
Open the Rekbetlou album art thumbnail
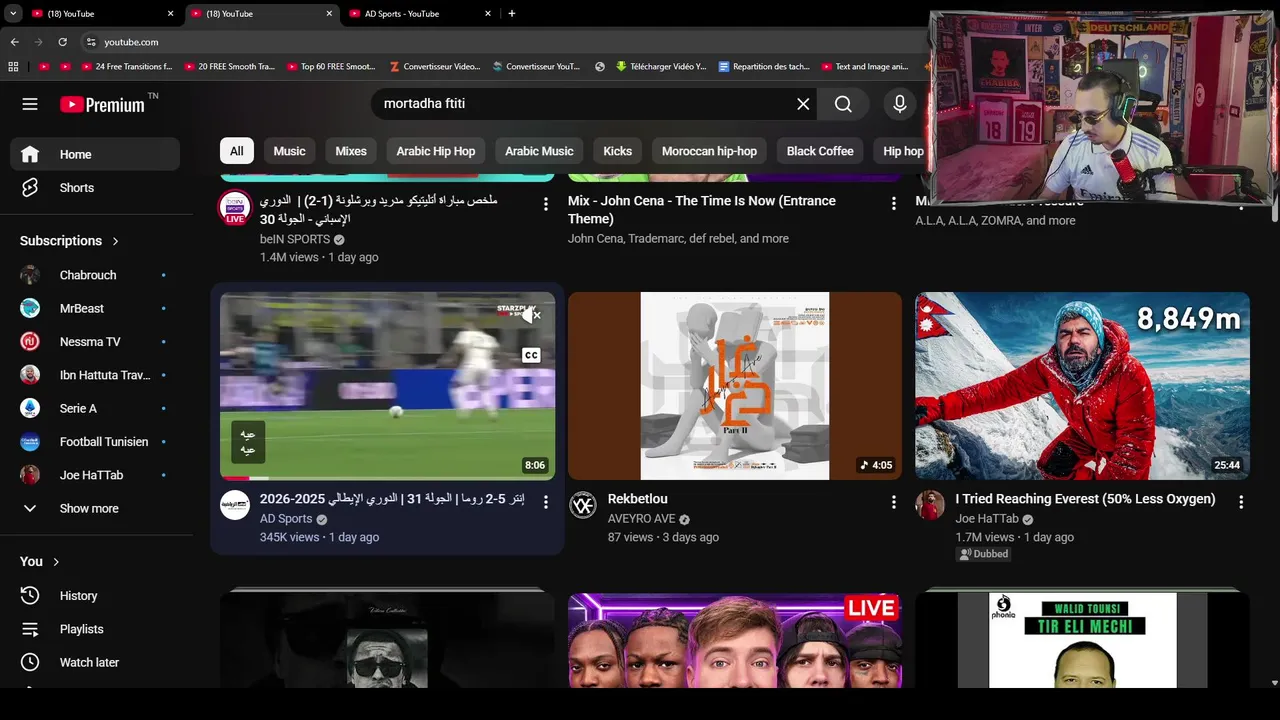pyautogui.click(x=735, y=386)
